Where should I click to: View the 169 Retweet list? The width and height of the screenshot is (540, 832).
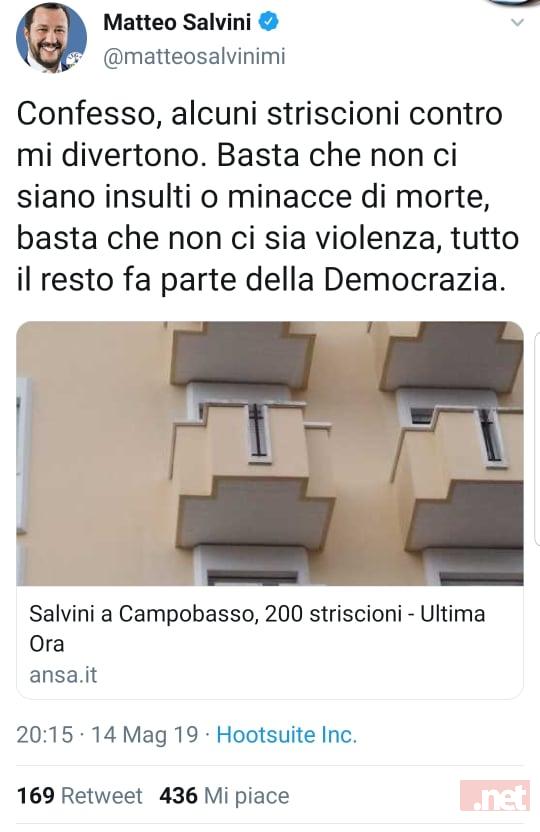[80, 796]
